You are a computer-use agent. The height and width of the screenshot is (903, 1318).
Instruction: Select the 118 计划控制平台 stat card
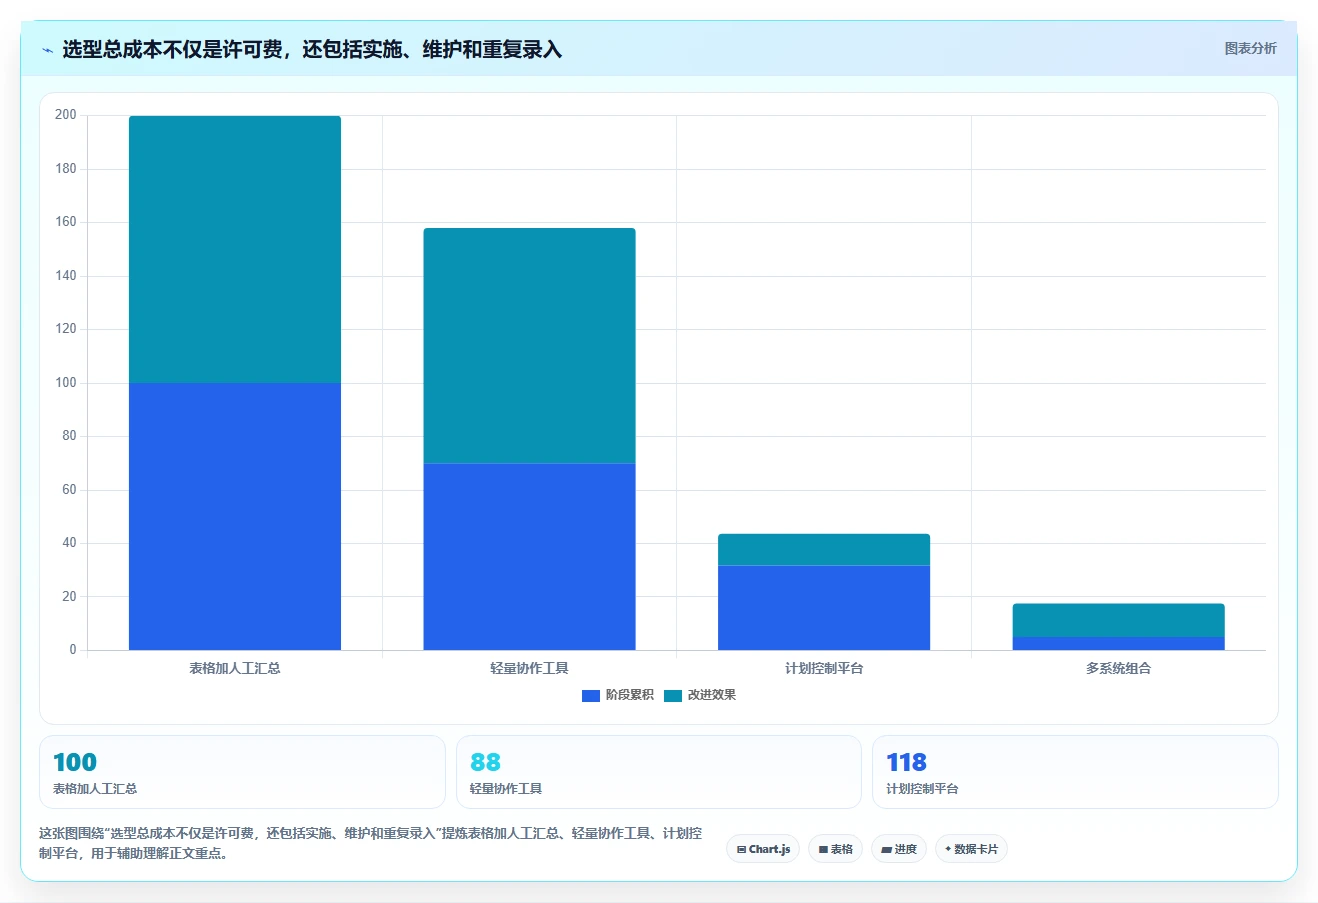point(1075,772)
